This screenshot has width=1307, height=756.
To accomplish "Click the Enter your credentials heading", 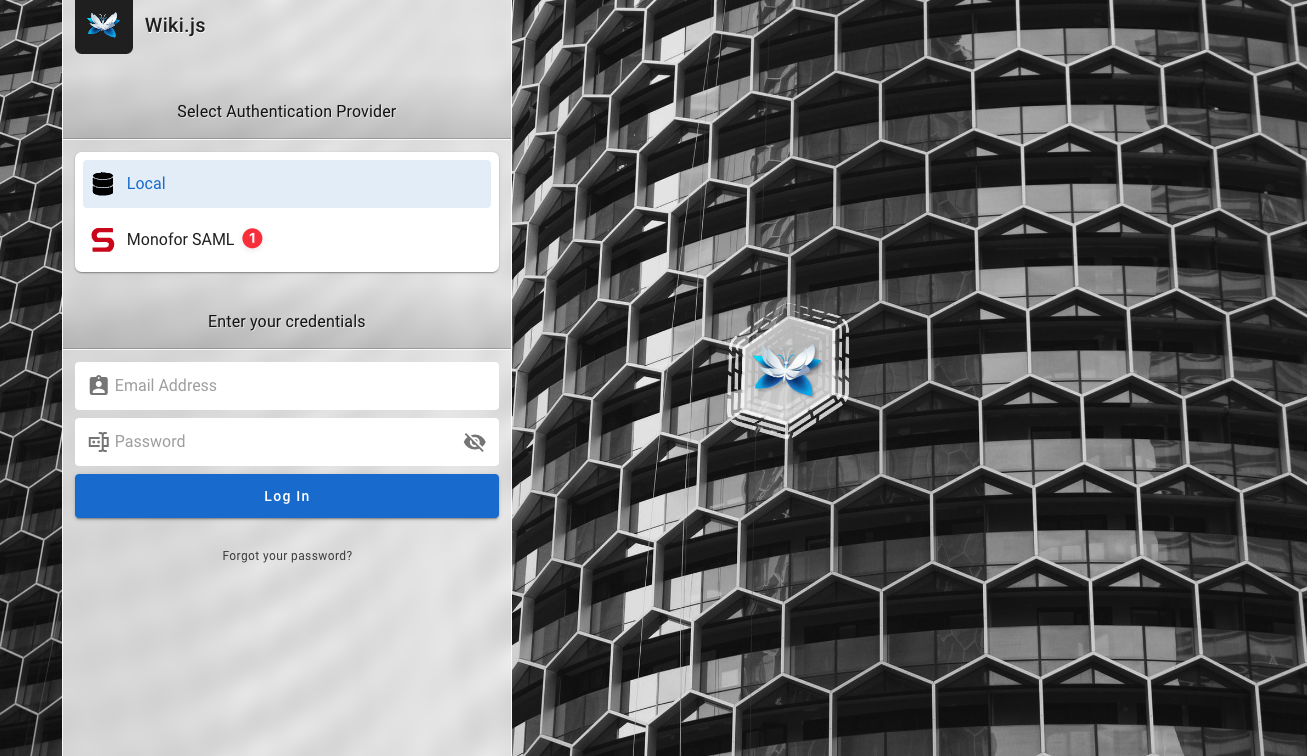I will pos(287,321).
